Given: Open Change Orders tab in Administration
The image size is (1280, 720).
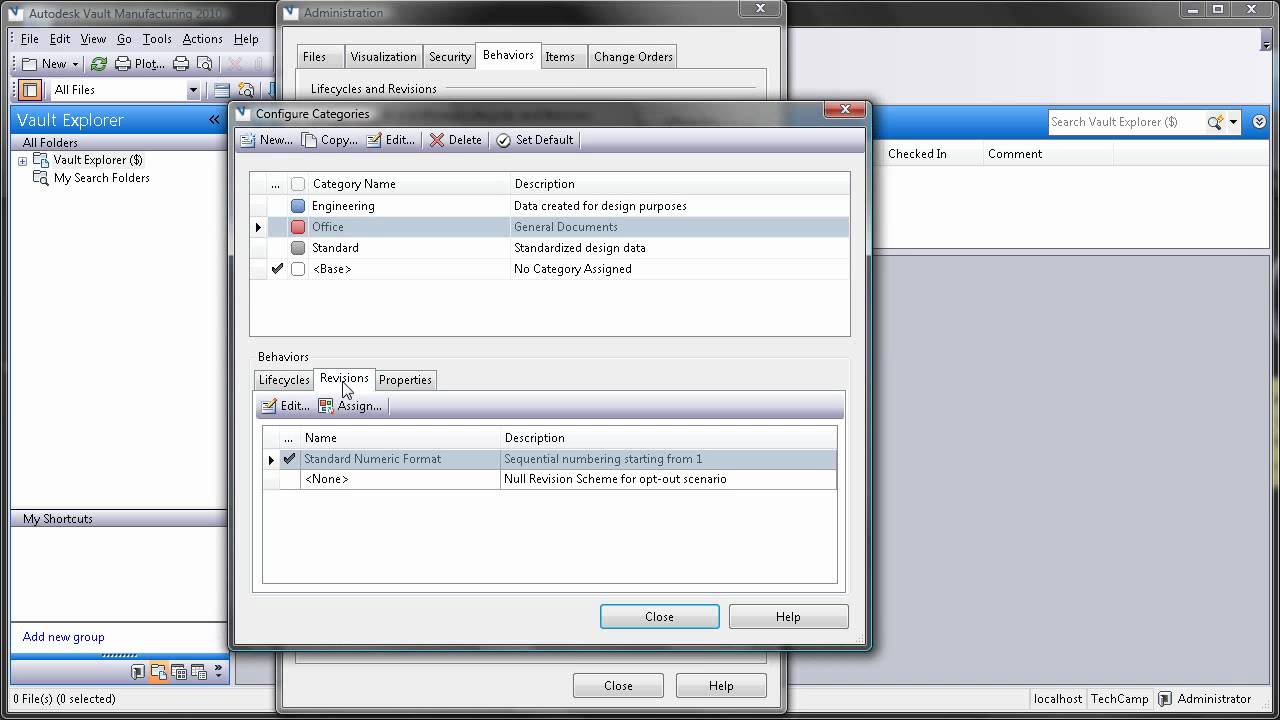Looking at the screenshot, I should [633, 57].
